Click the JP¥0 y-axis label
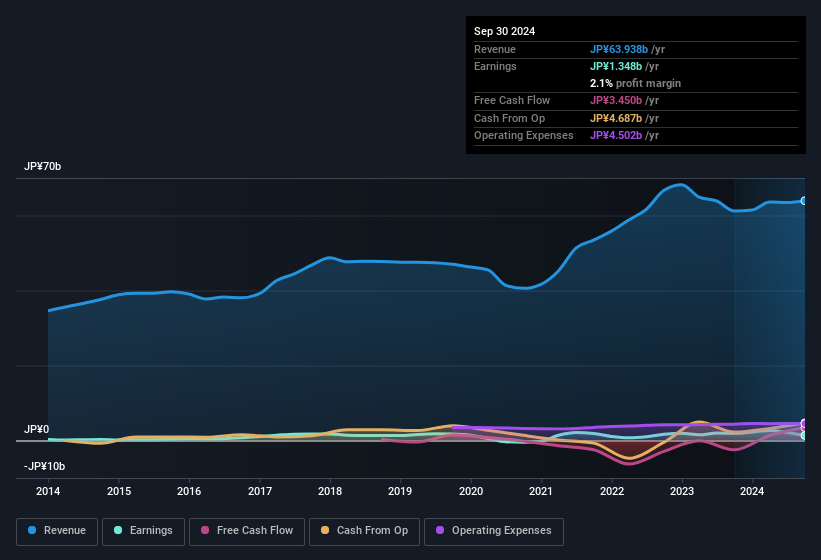 [37, 429]
